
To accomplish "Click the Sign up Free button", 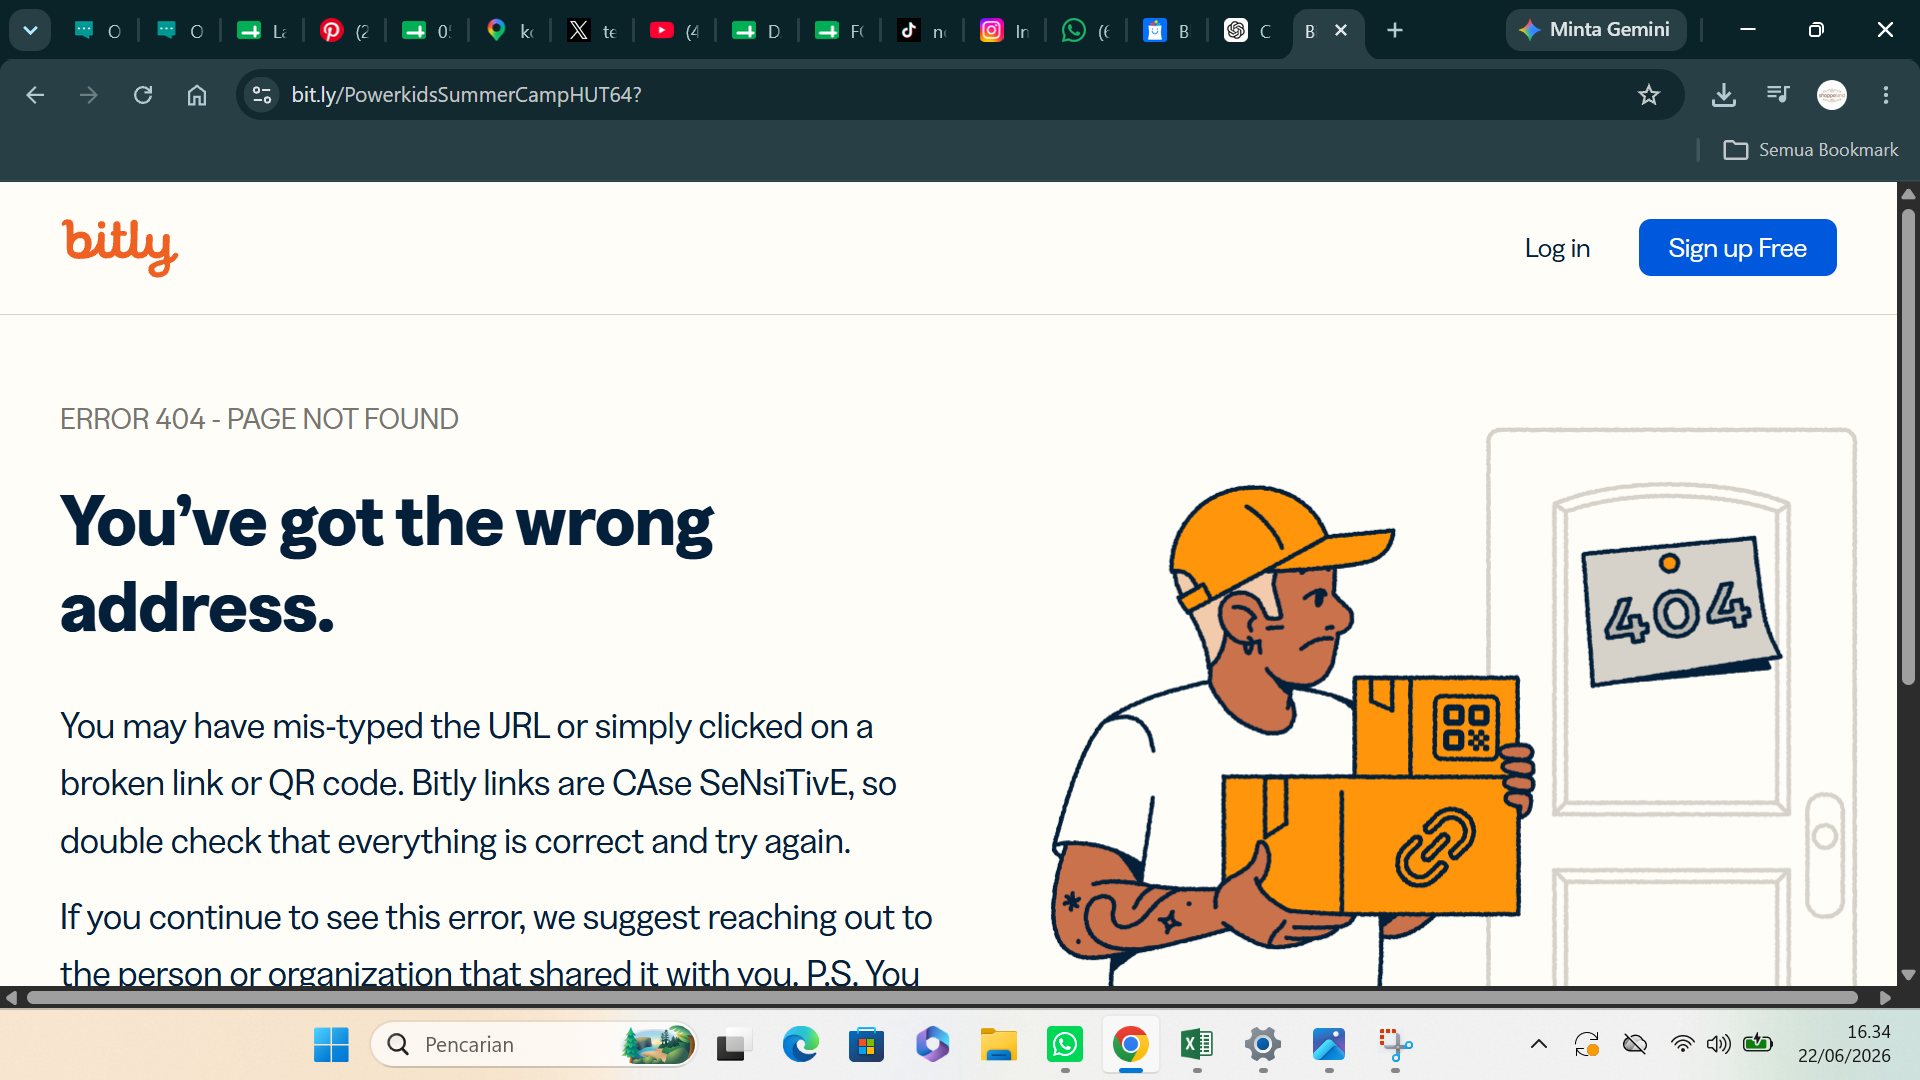I will click(x=1737, y=248).
